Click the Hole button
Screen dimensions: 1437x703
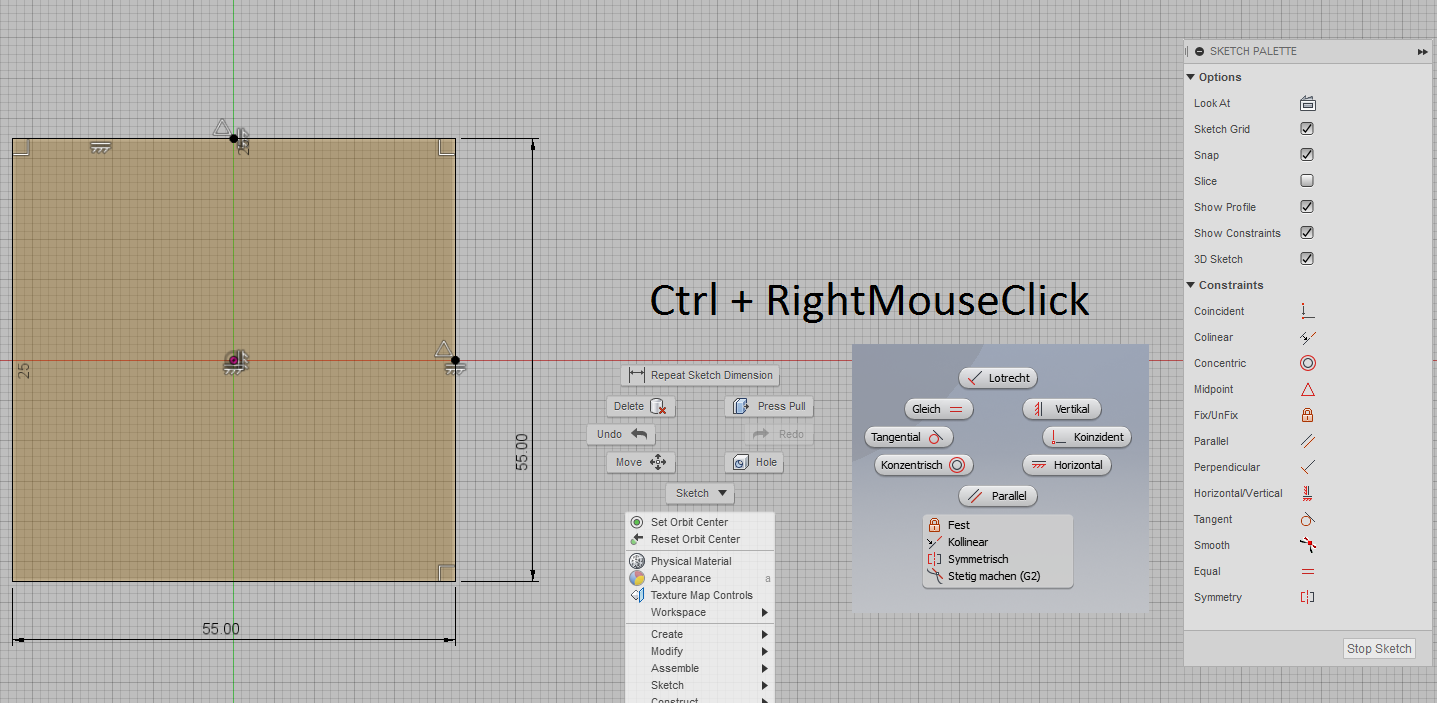coord(754,462)
